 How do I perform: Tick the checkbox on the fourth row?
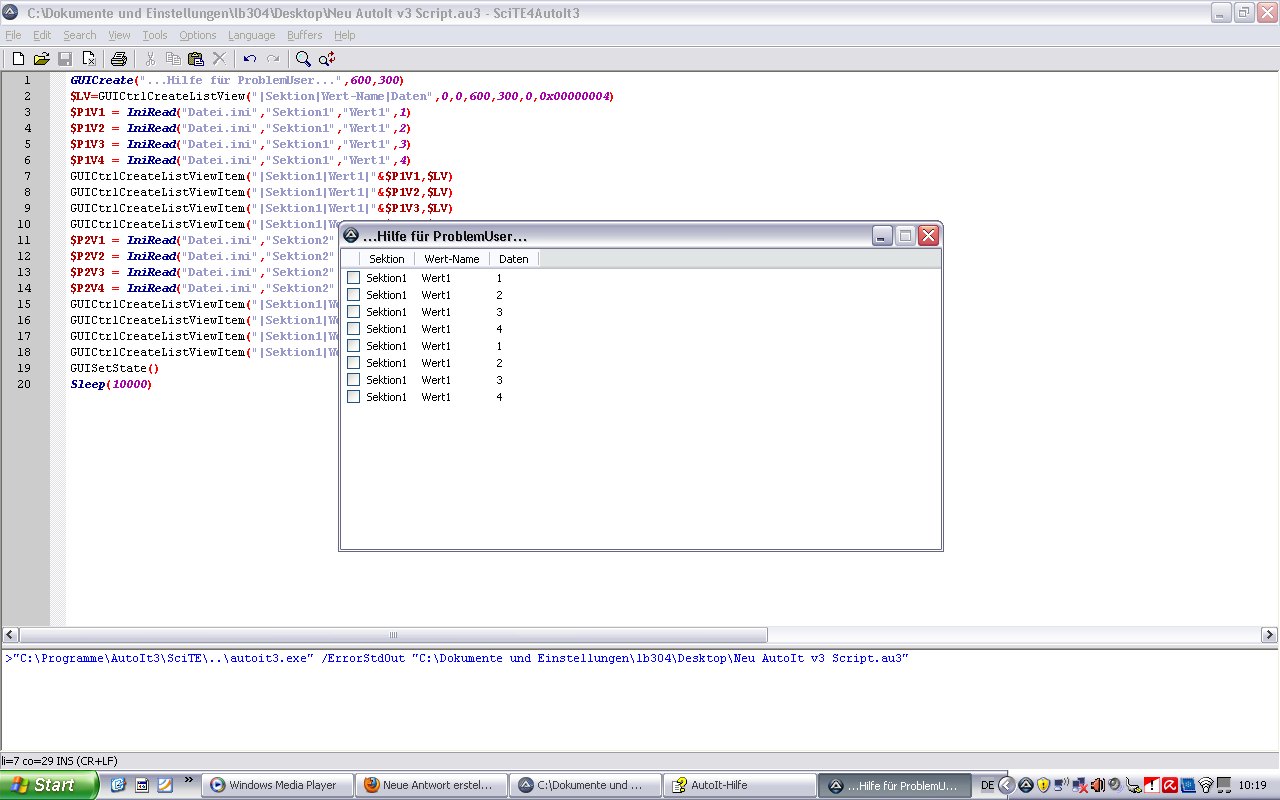point(353,329)
